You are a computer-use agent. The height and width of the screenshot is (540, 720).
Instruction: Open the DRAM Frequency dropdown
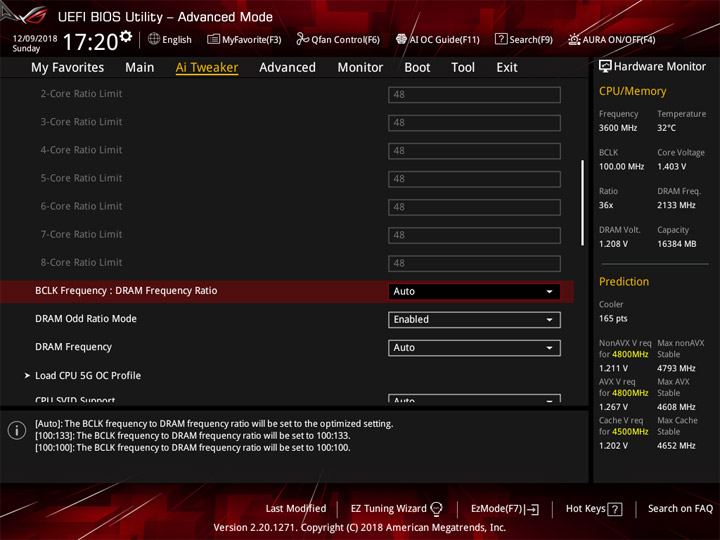pyautogui.click(x=474, y=348)
